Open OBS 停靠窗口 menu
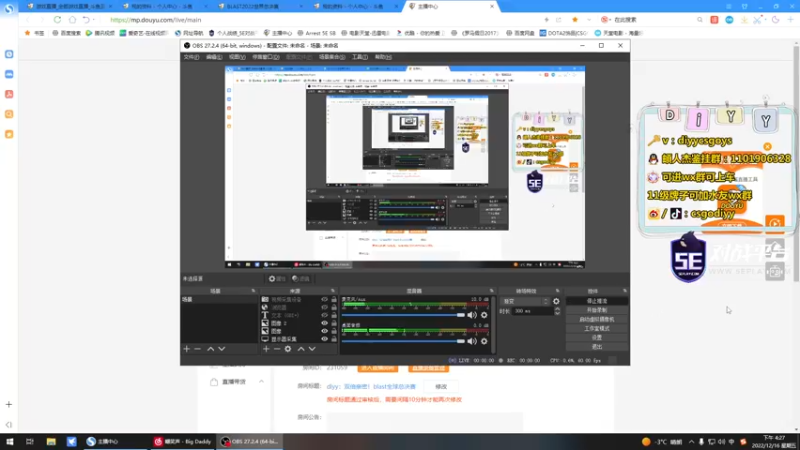800x450 pixels. tap(266, 57)
